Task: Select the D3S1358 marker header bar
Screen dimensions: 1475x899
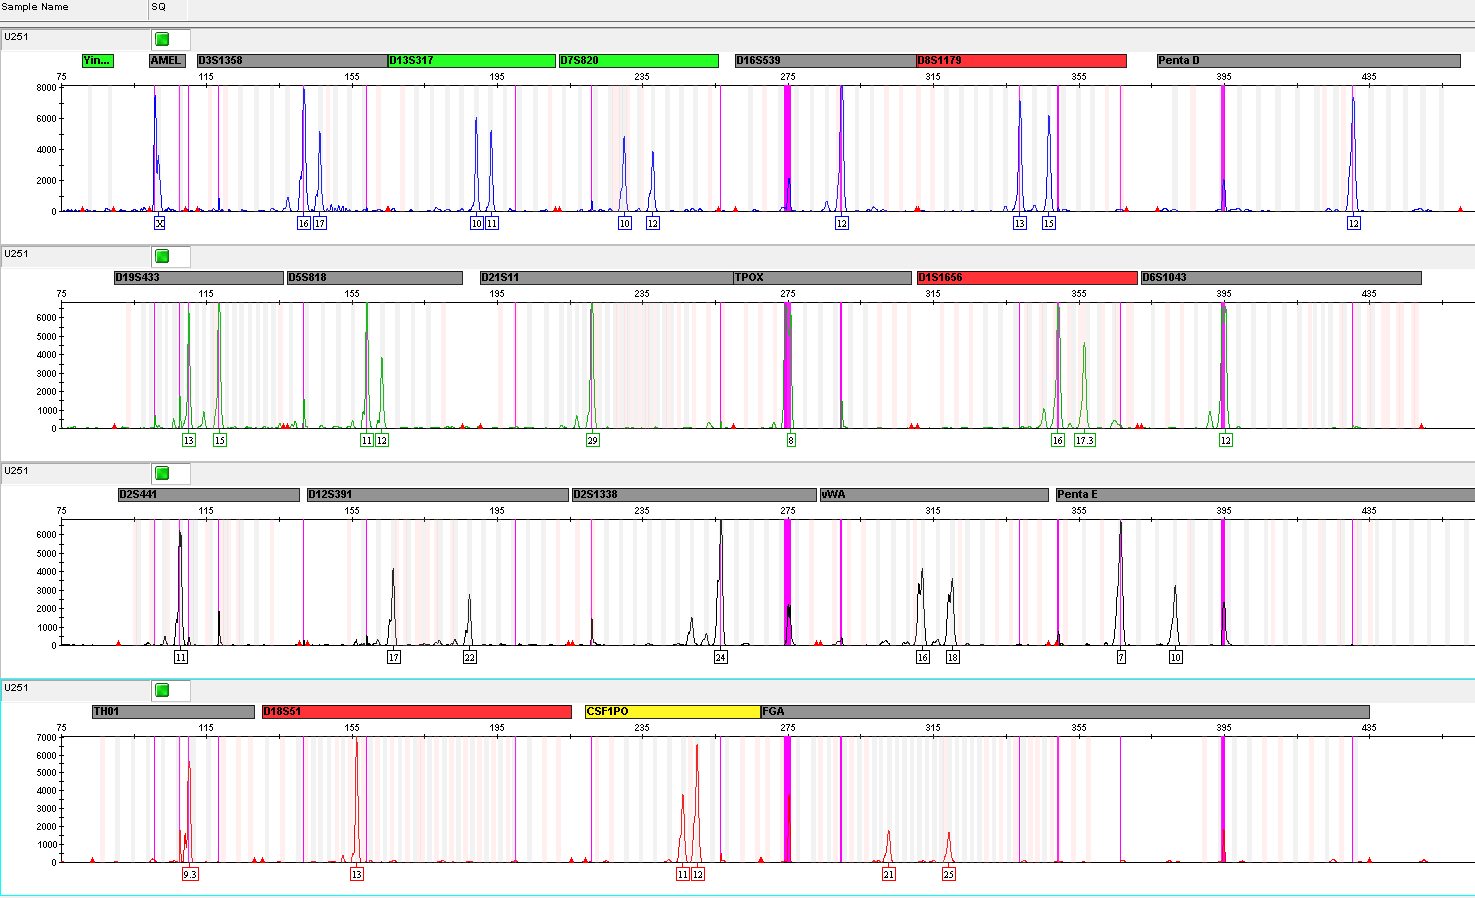Action: click(291, 61)
